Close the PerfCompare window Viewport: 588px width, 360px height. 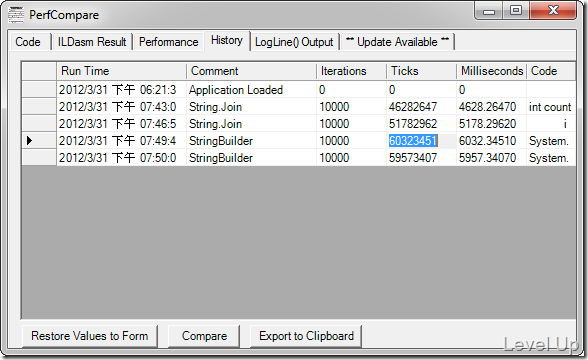point(553,10)
